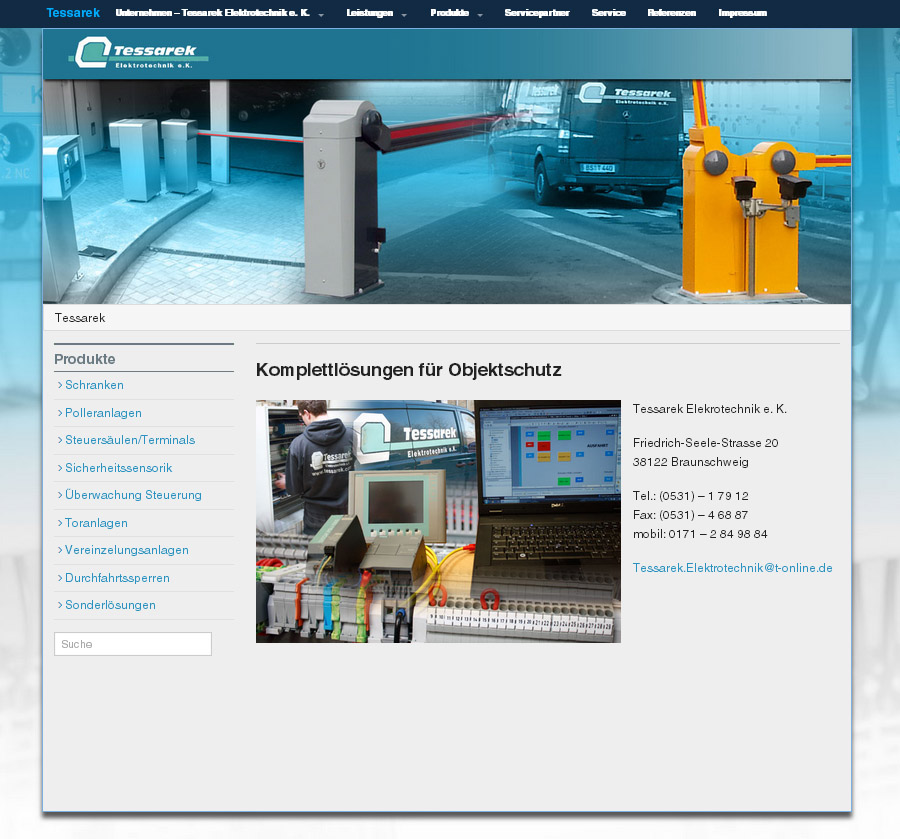Click the Tessarek breadcrumb text

(80, 318)
